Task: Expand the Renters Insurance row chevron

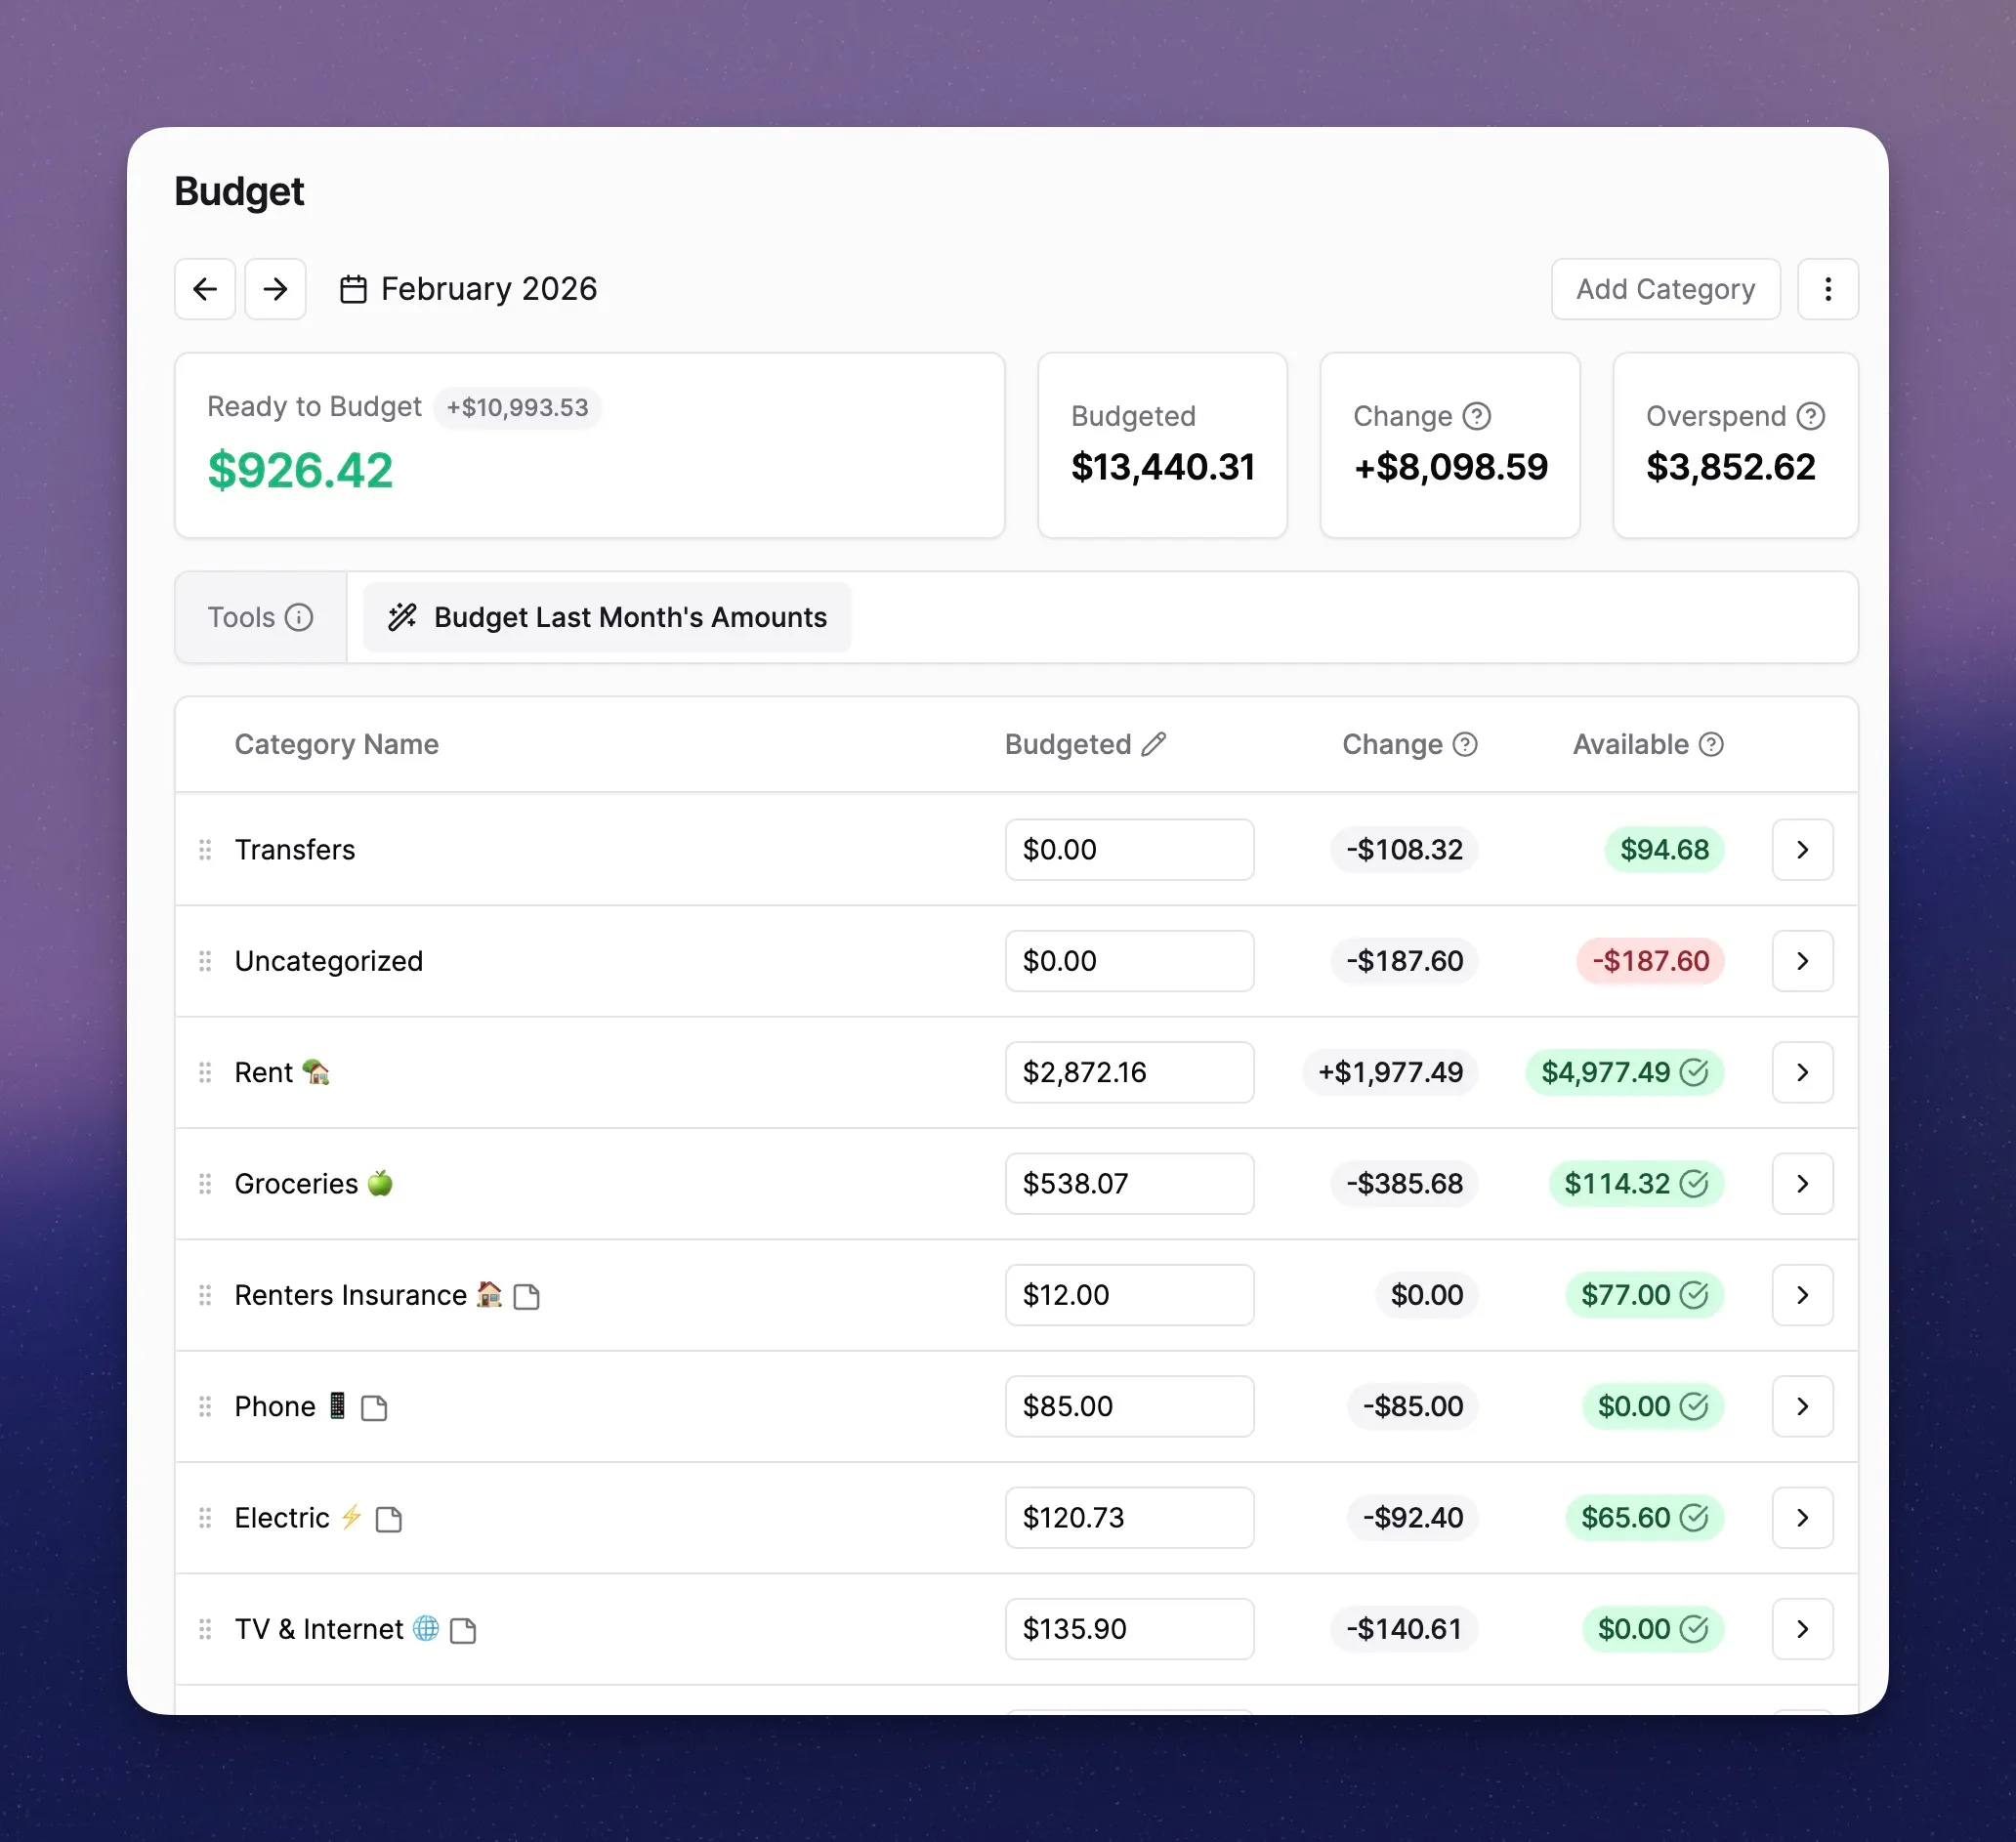Action: pos(1802,1294)
